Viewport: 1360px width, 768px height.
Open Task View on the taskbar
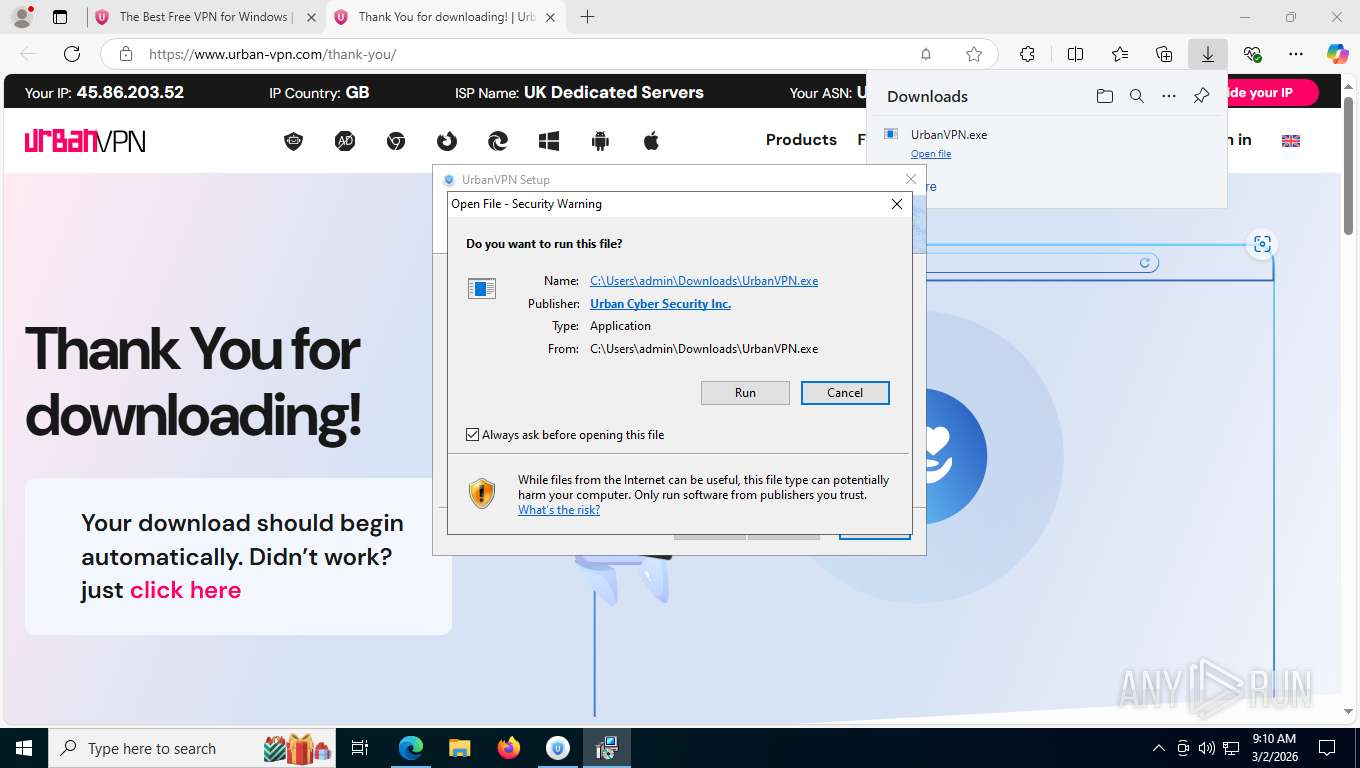coord(360,748)
